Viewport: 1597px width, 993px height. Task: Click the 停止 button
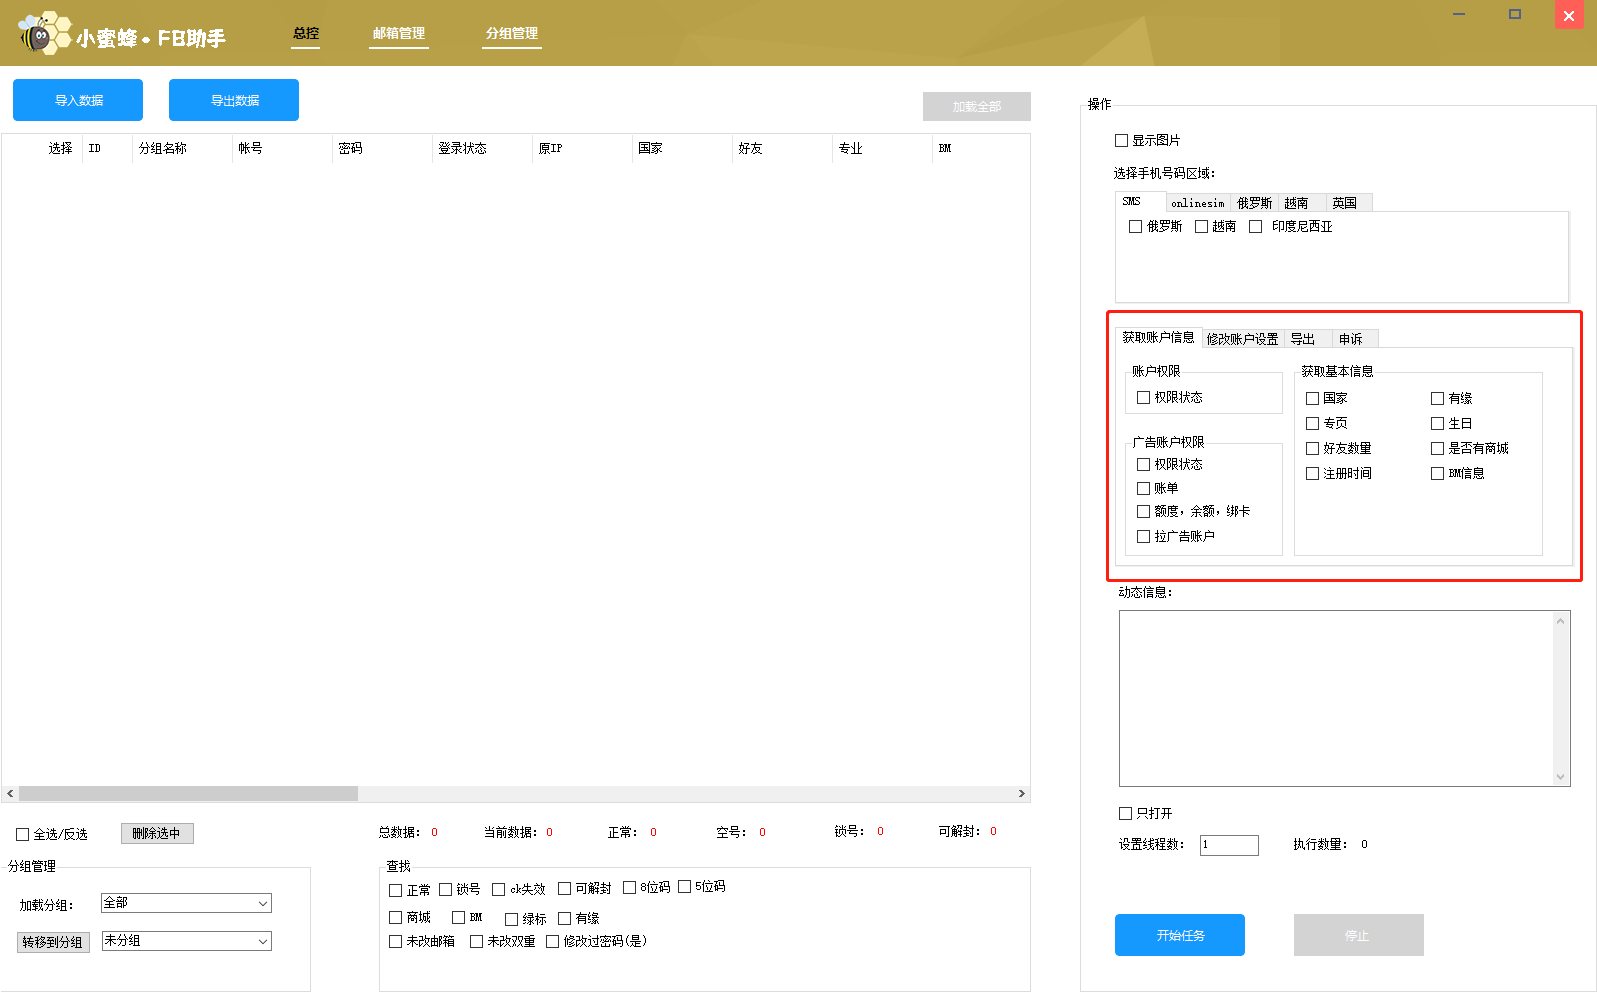tap(1358, 935)
